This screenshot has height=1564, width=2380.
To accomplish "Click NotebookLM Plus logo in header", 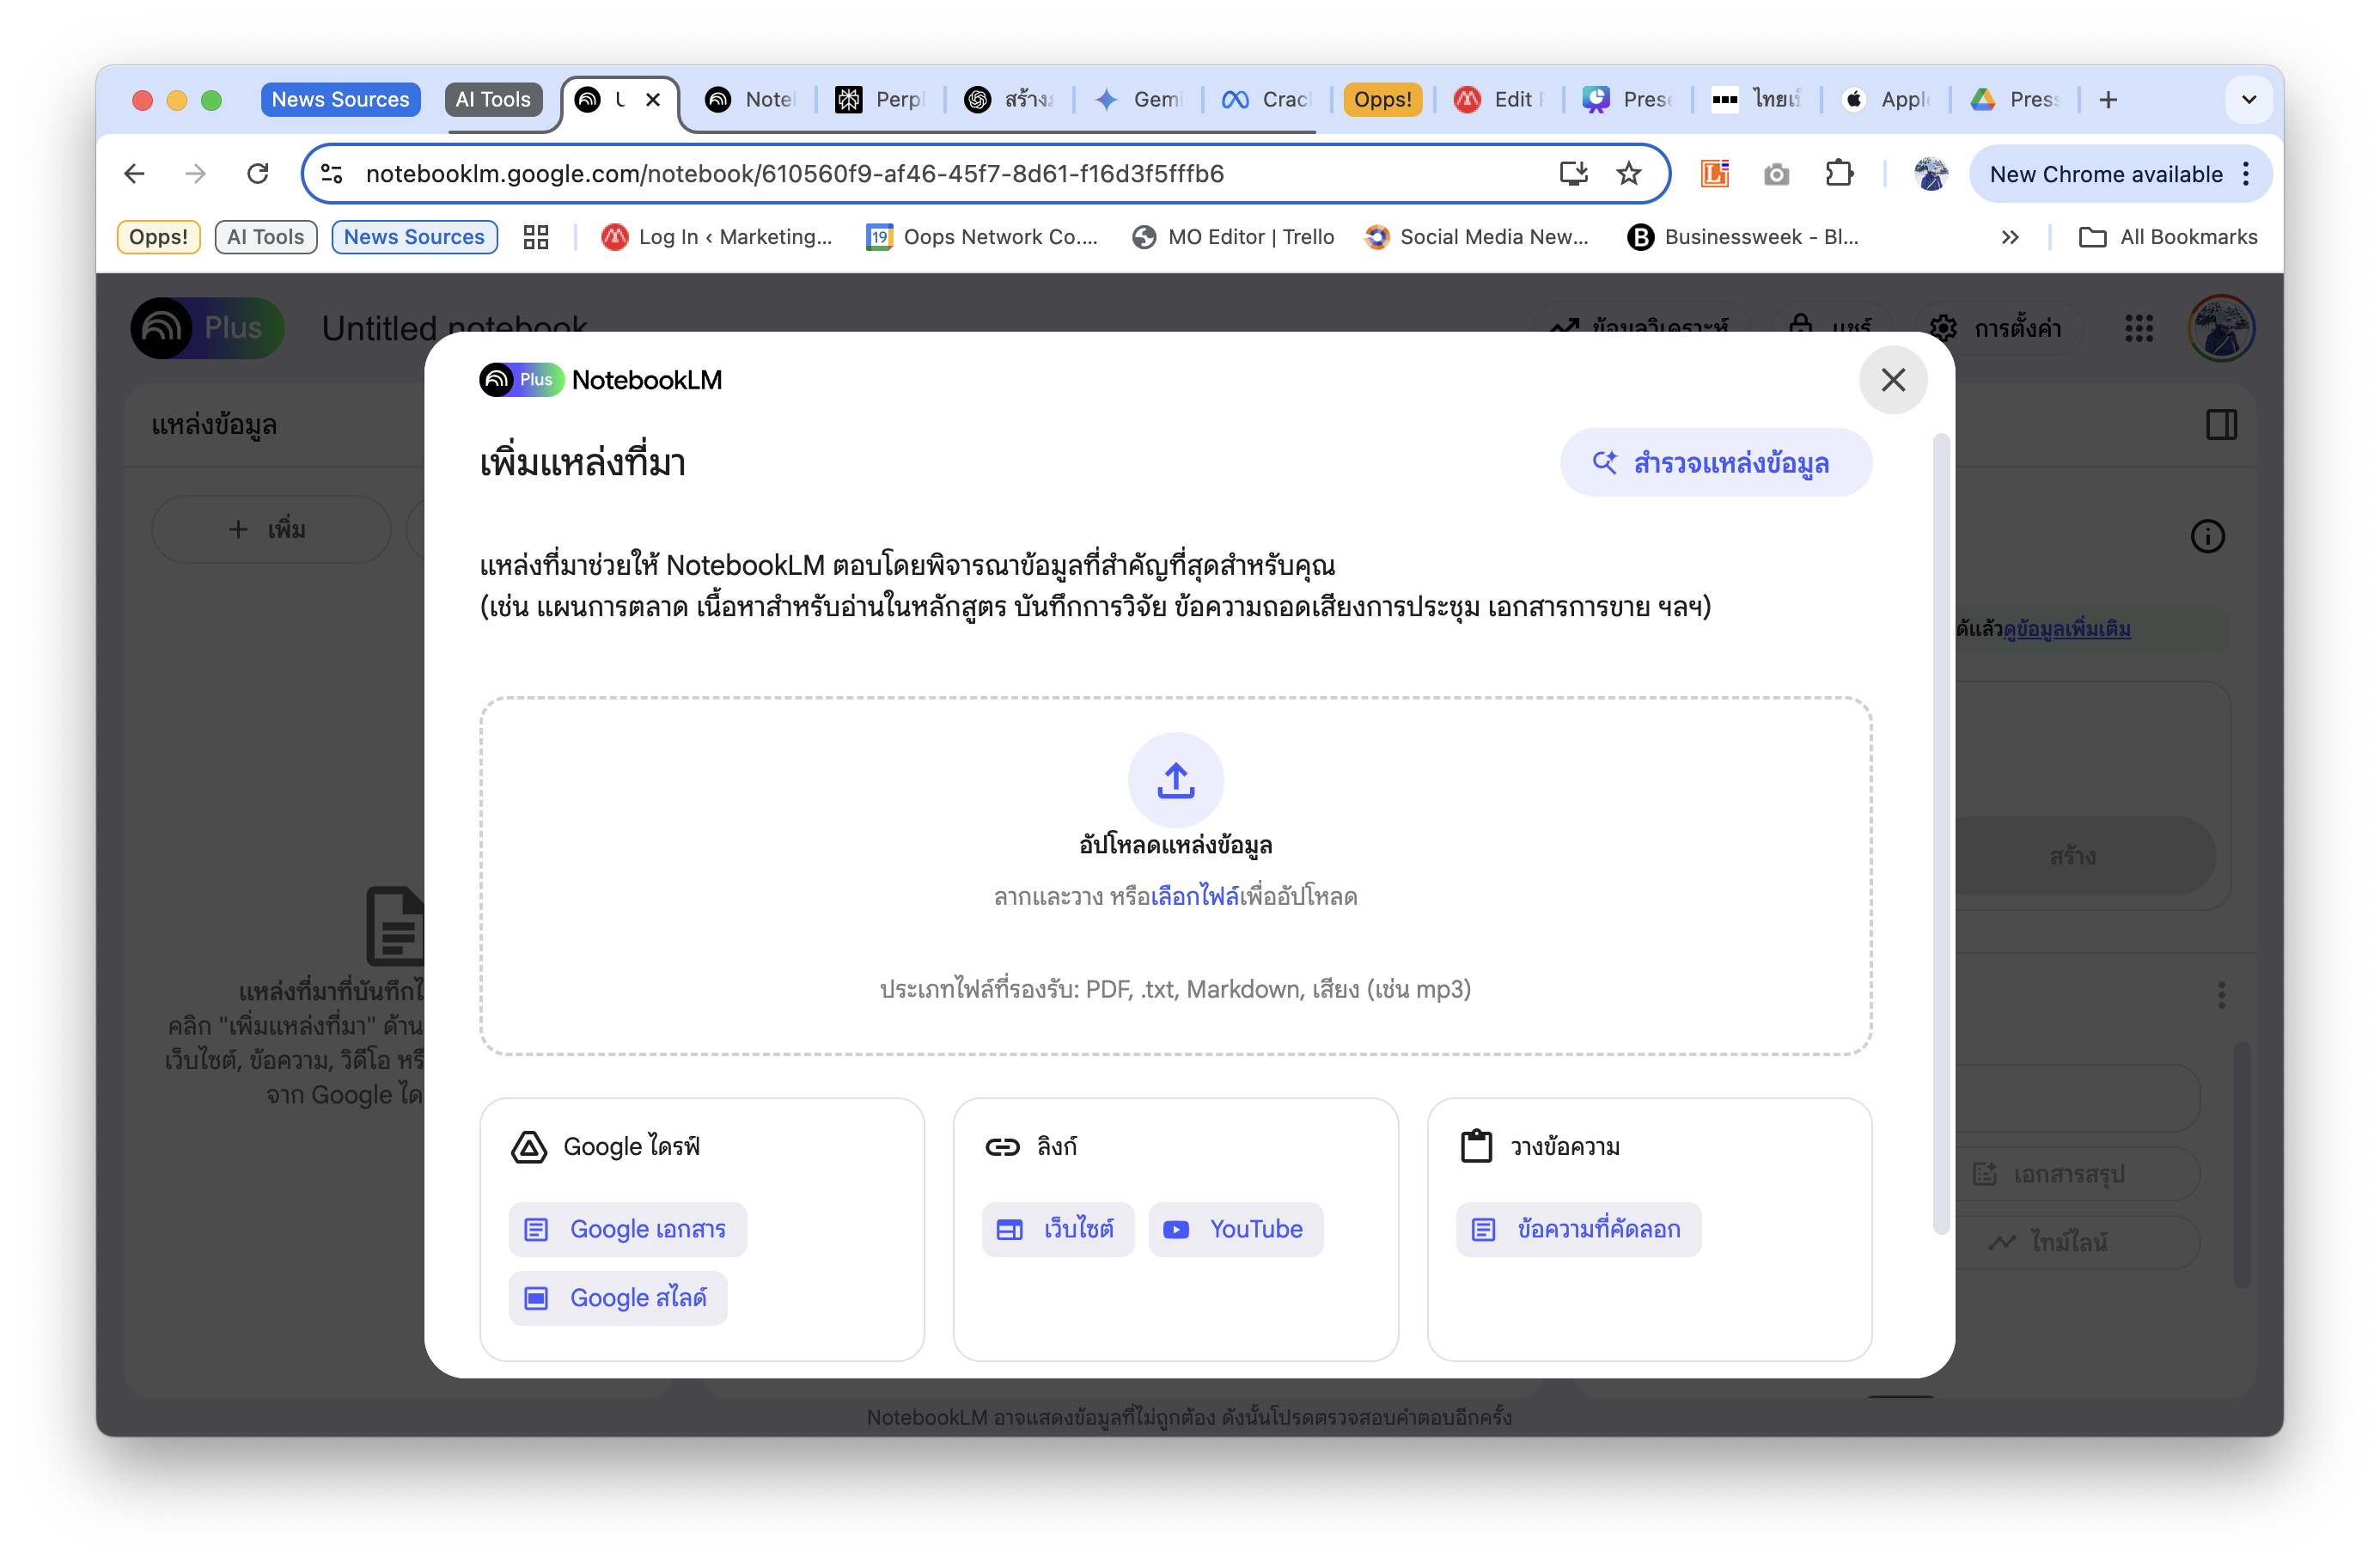I will point(207,328).
